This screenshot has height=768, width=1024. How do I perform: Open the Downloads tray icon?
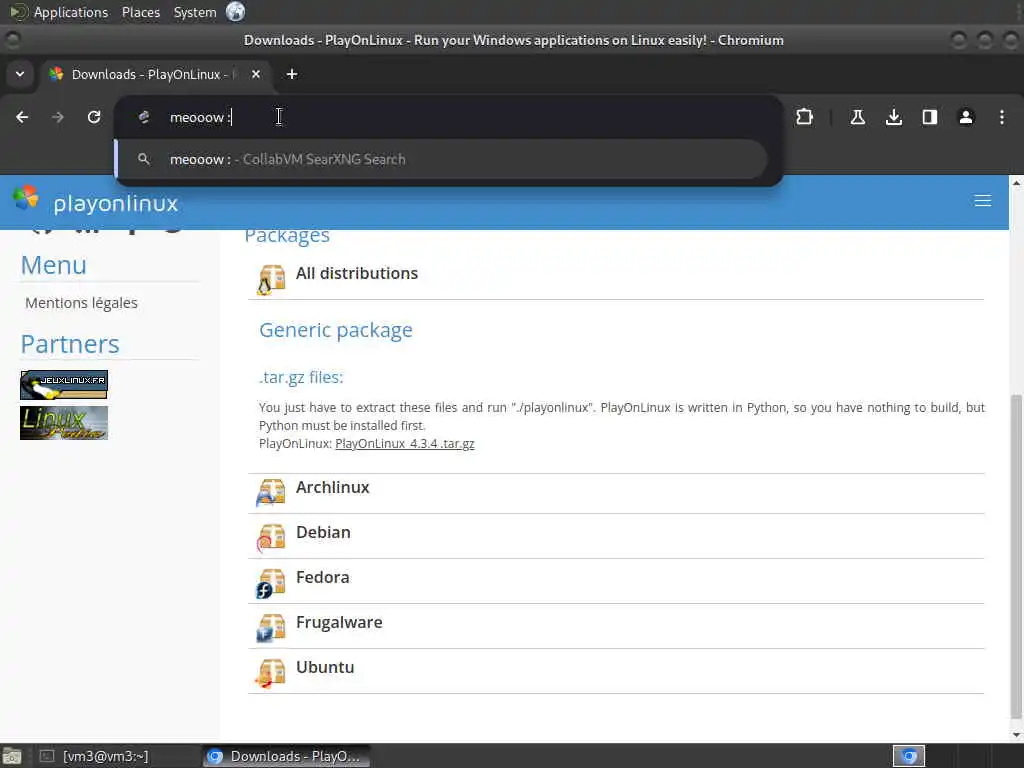(893, 117)
